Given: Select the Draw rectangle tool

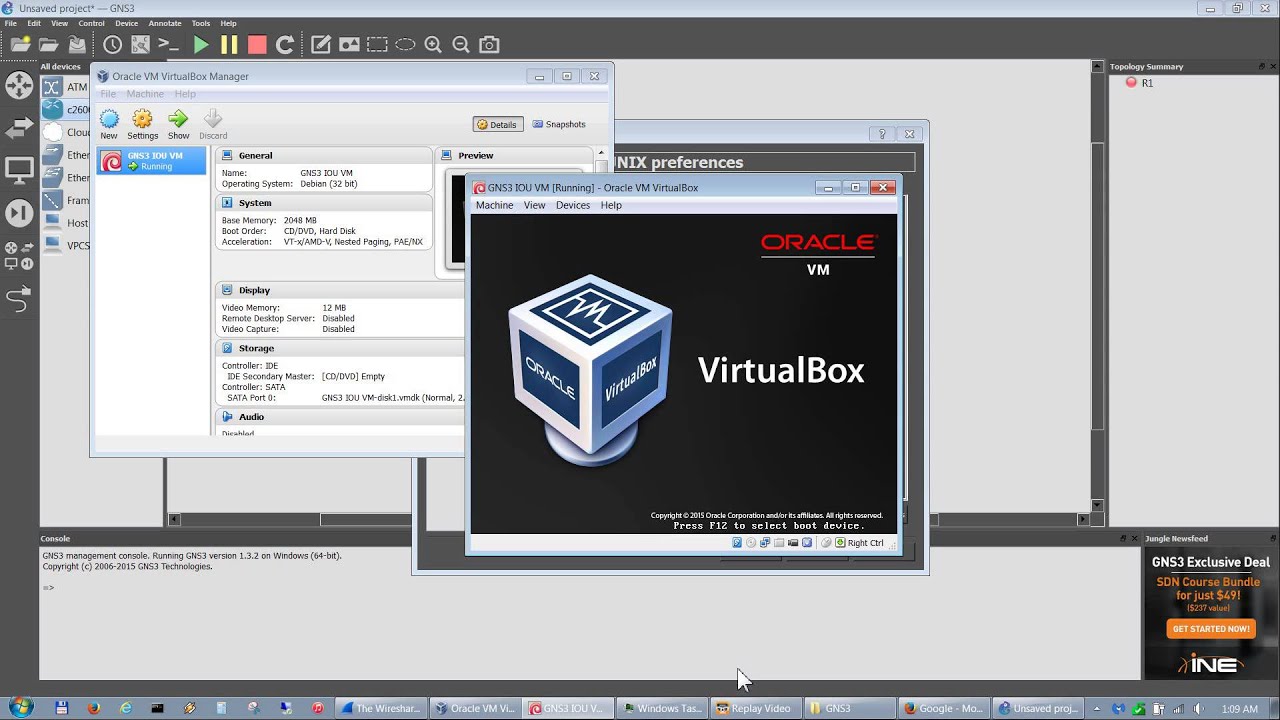Looking at the screenshot, I should (377, 45).
